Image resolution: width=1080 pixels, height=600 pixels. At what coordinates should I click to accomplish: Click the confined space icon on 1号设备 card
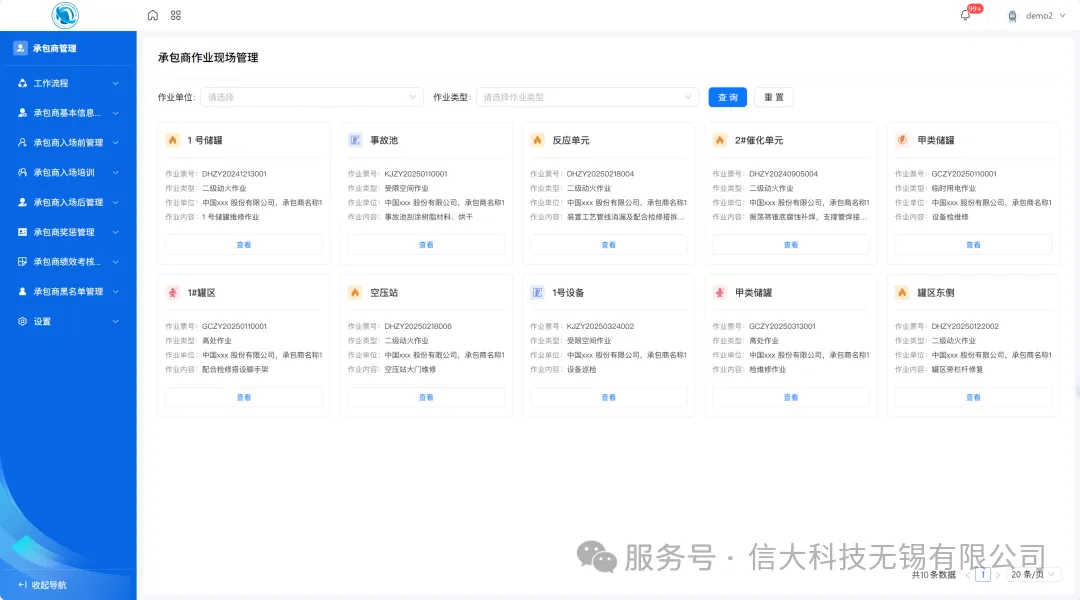point(537,293)
